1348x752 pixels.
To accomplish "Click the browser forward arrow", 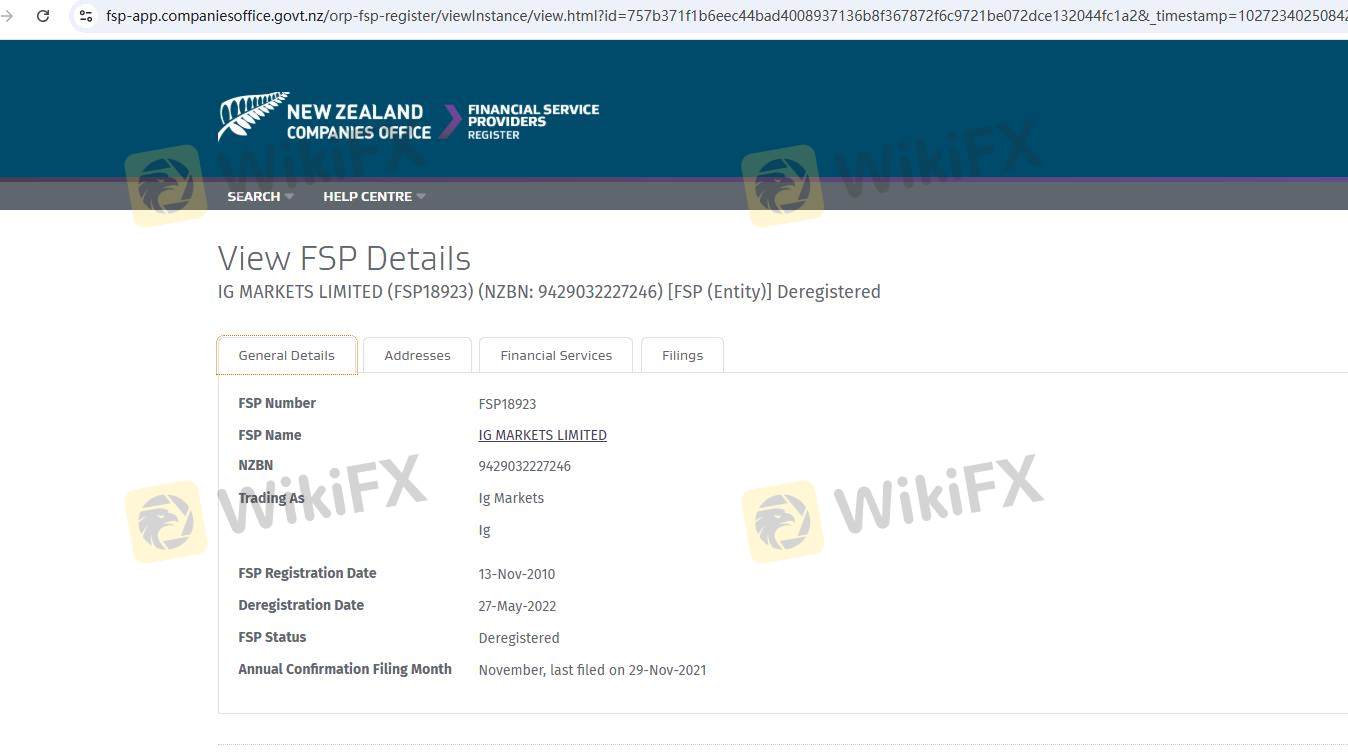I will 8,16.
